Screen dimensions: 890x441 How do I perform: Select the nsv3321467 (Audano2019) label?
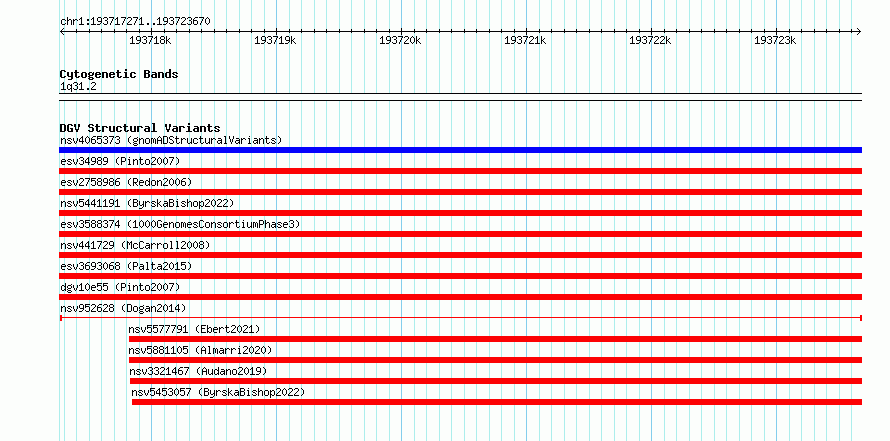coord(198,371)
